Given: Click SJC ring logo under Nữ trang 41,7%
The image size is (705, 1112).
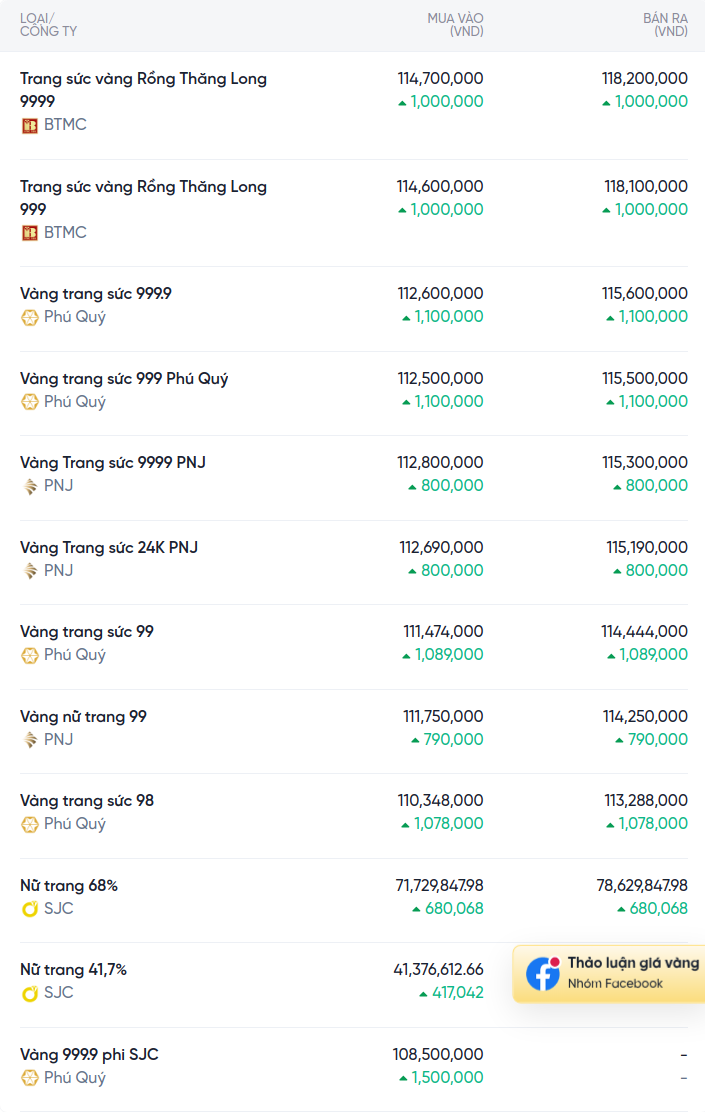Looking at the screenshot, I should (x=29, y=994).
